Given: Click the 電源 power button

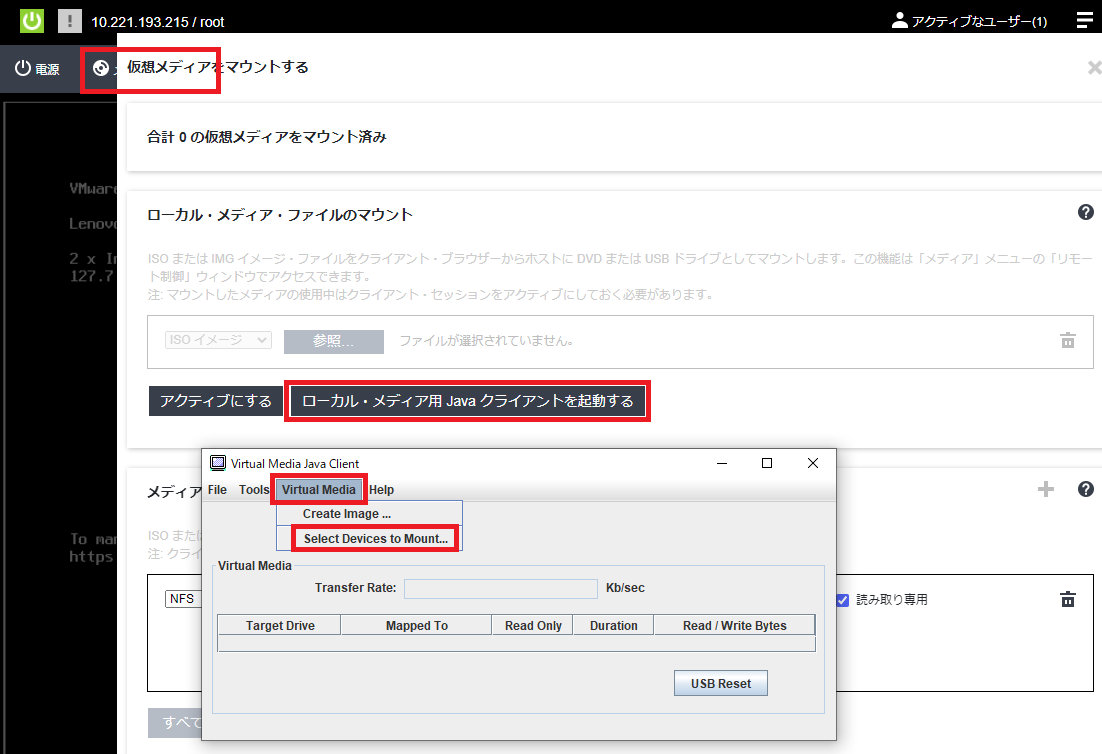Looking at the screenshot, I should (x=38, y=69).
